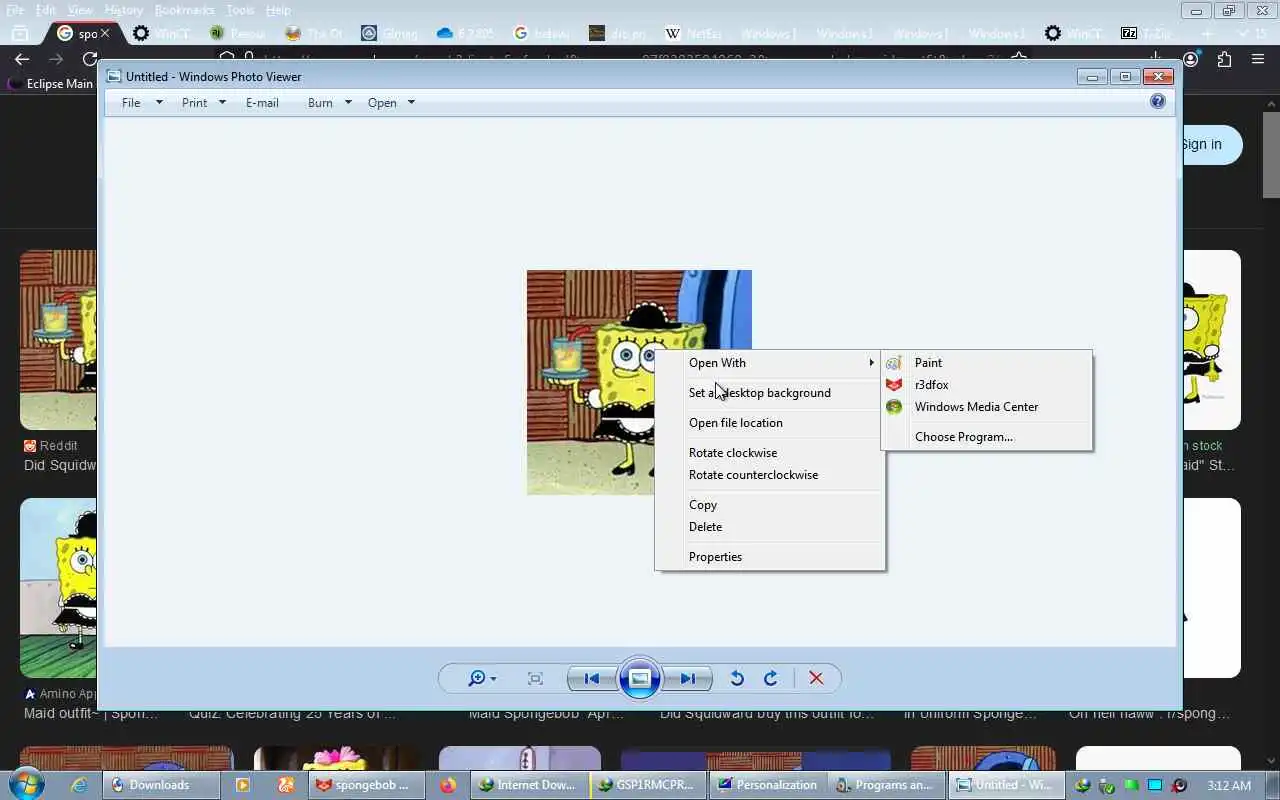Switch to GSP1RMCPR taskbar item
The height and width of the screenshot is (800, 1280).
[647, 785]
